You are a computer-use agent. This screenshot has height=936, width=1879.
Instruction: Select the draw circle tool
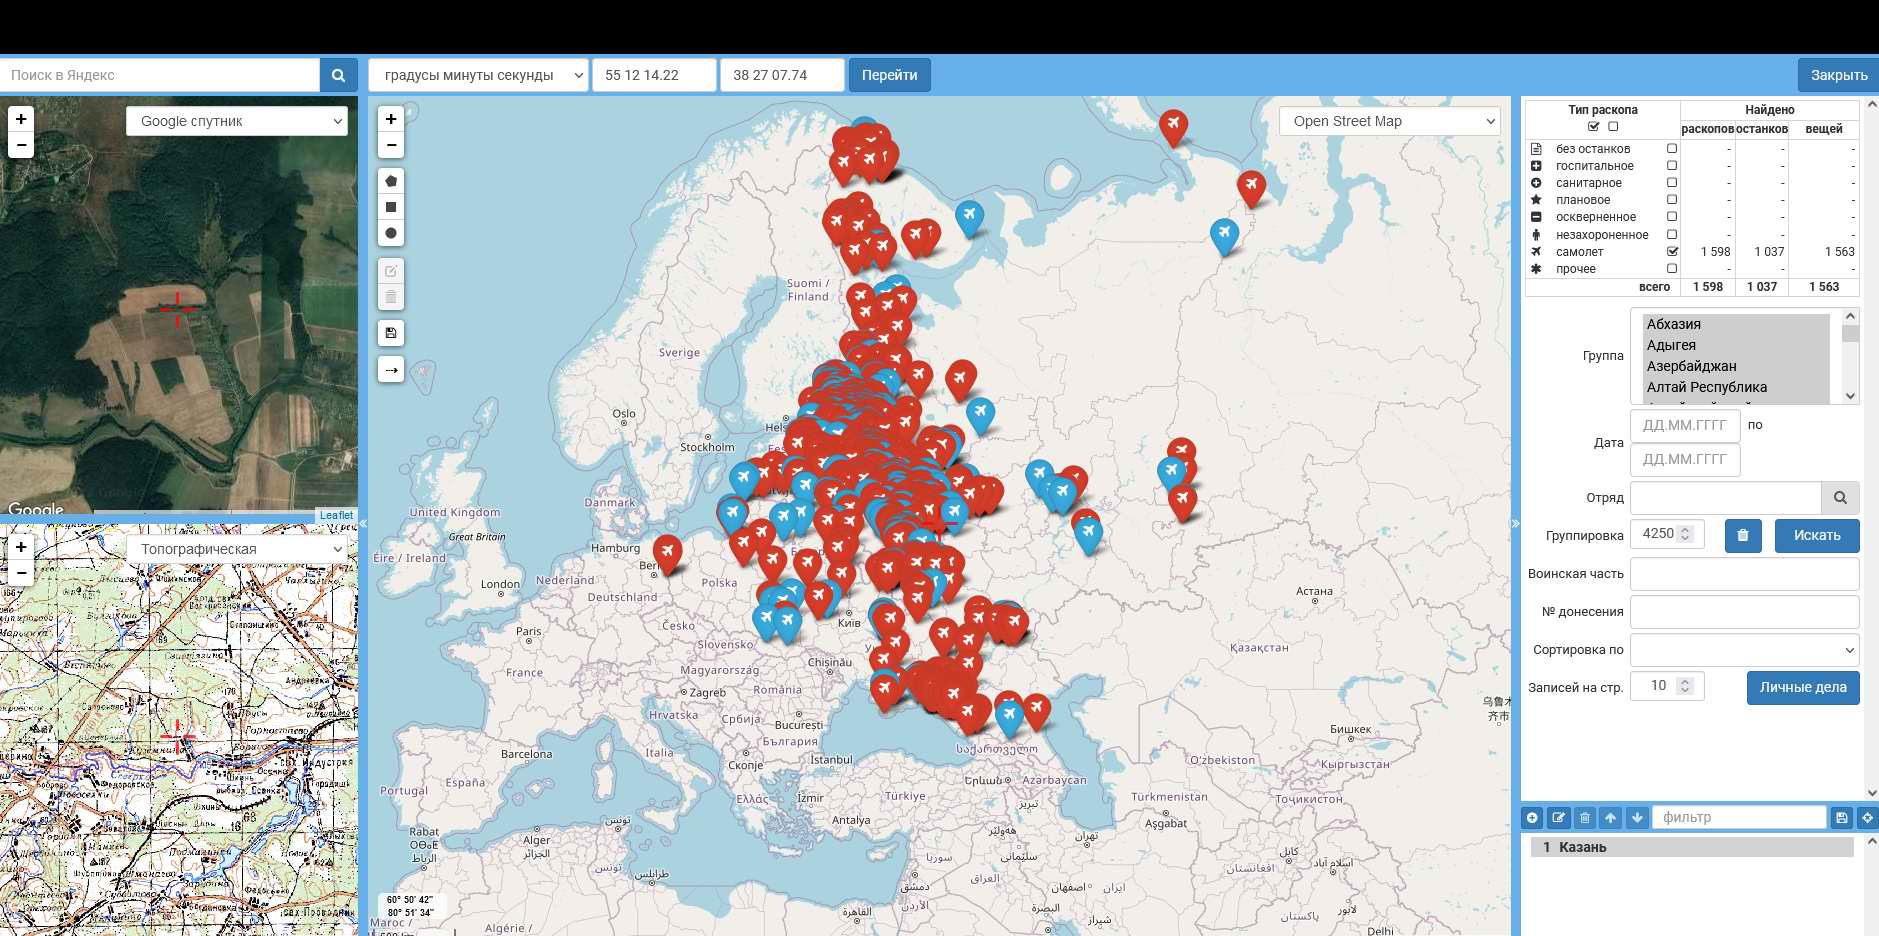391,233
